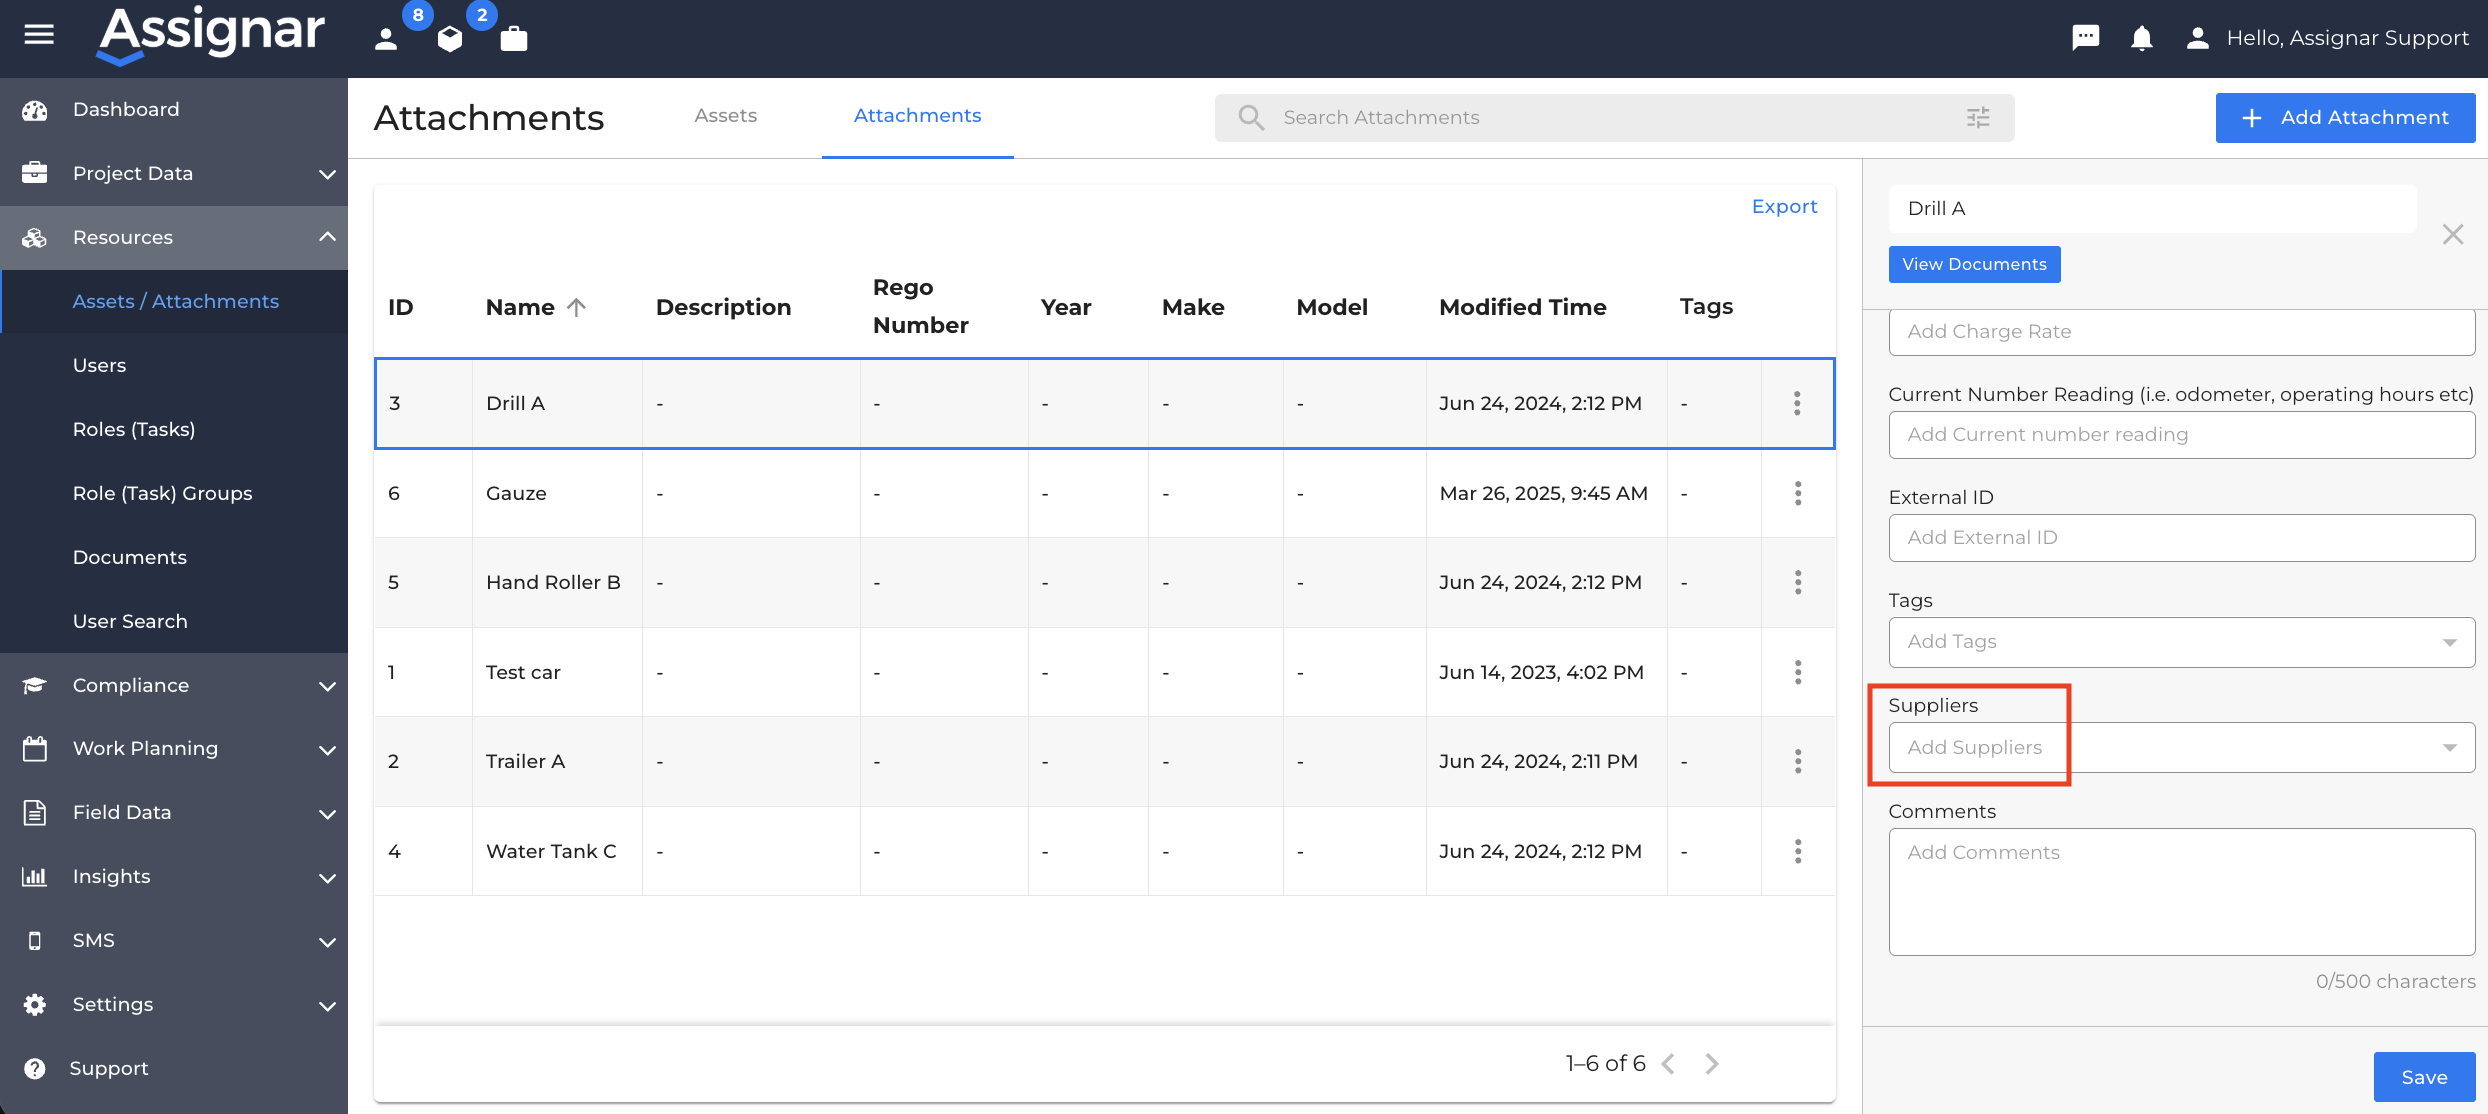This screenshot has height=1114, width=2488.
Task: Click the Modified Time column header
Action: click(x=1522, y=307)
